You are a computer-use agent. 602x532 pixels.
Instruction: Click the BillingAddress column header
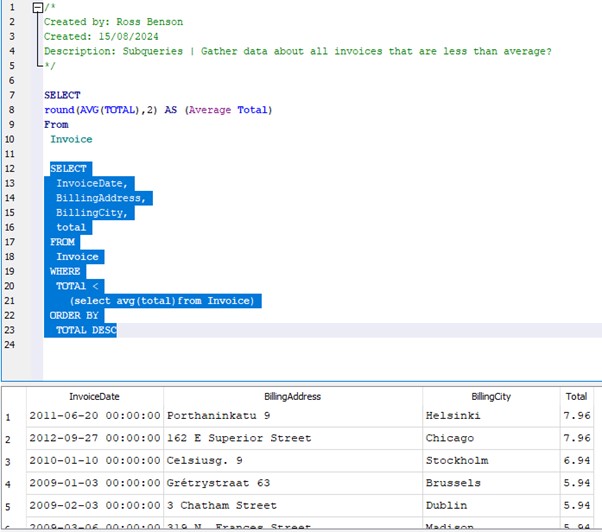click(292, 396)
